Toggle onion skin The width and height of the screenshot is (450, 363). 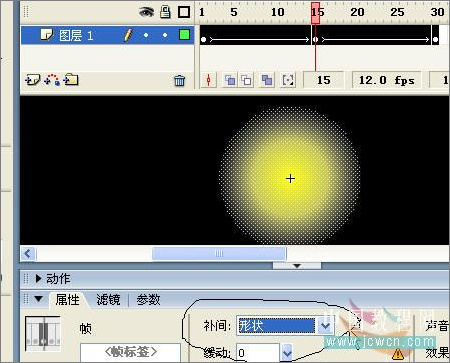coord(230,80)
